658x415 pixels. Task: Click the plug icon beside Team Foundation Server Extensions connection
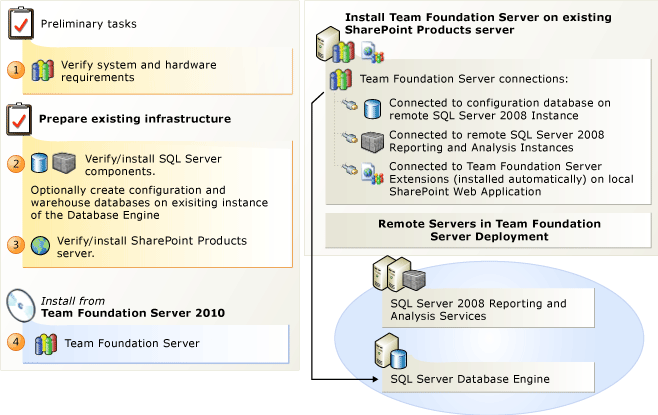pos(349,169)
